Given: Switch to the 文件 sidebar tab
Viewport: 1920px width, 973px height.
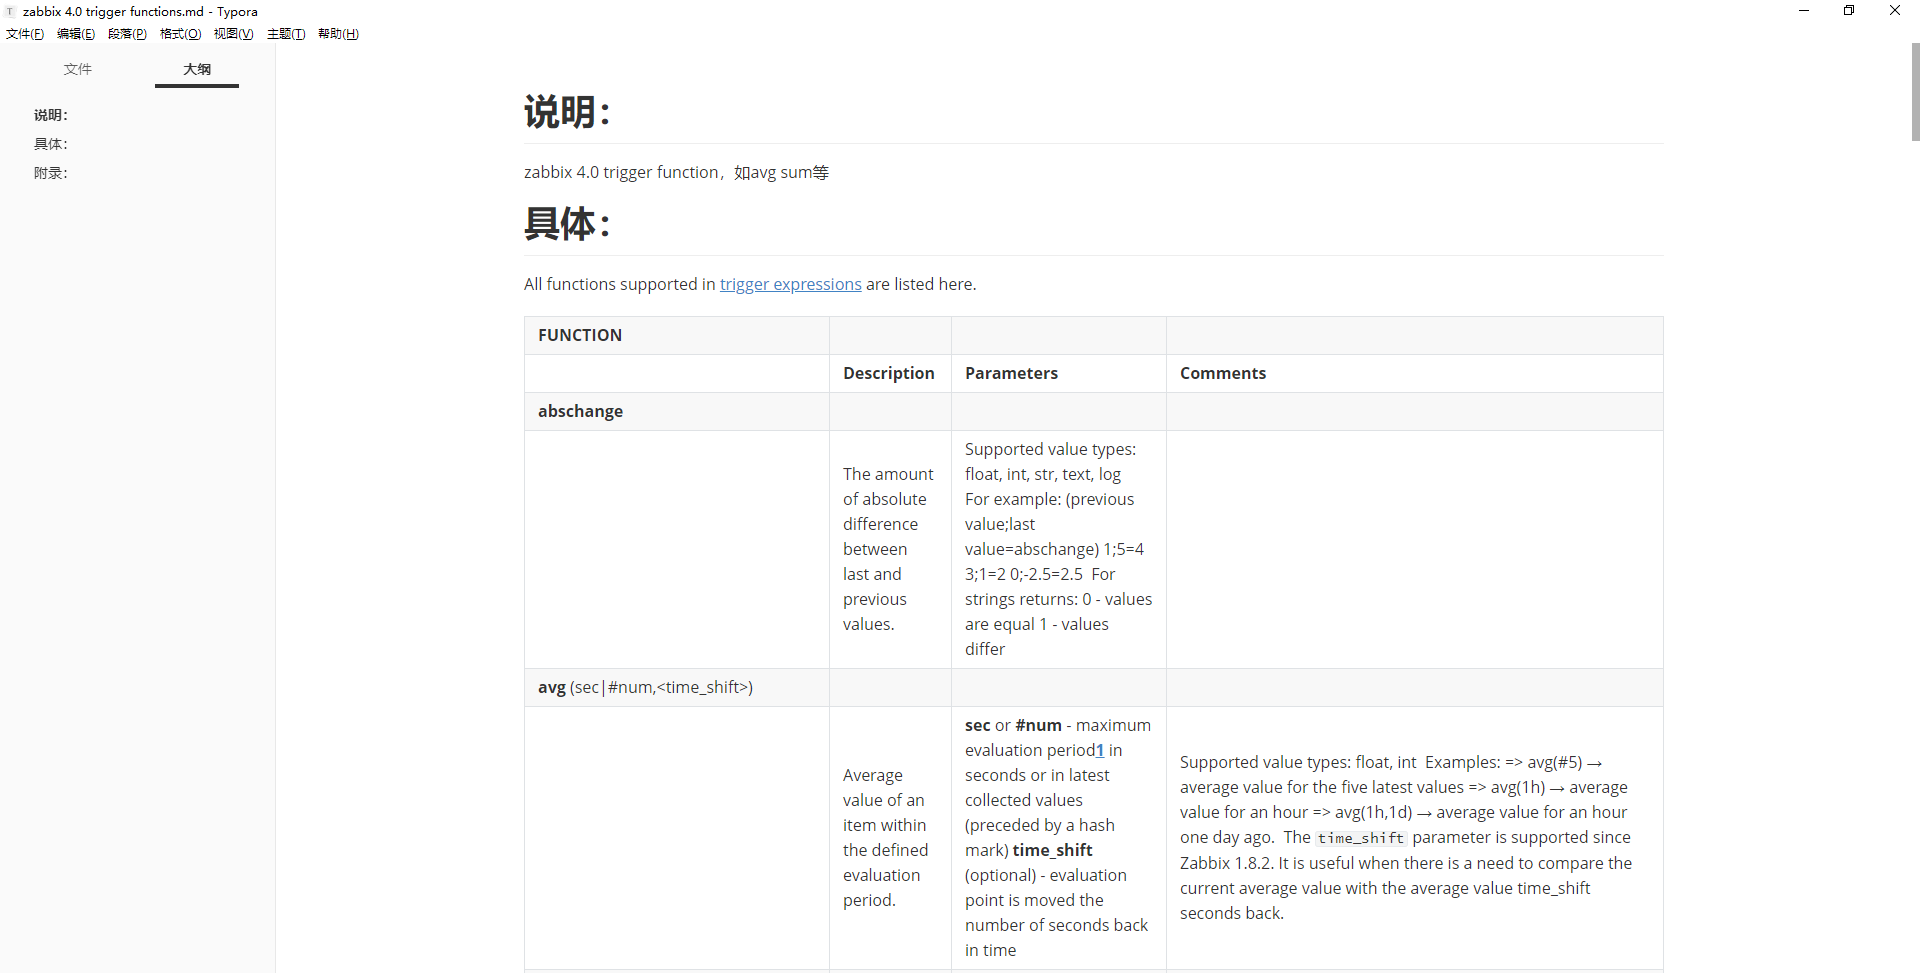Looking at the screenshot, I should coord(78,69).
